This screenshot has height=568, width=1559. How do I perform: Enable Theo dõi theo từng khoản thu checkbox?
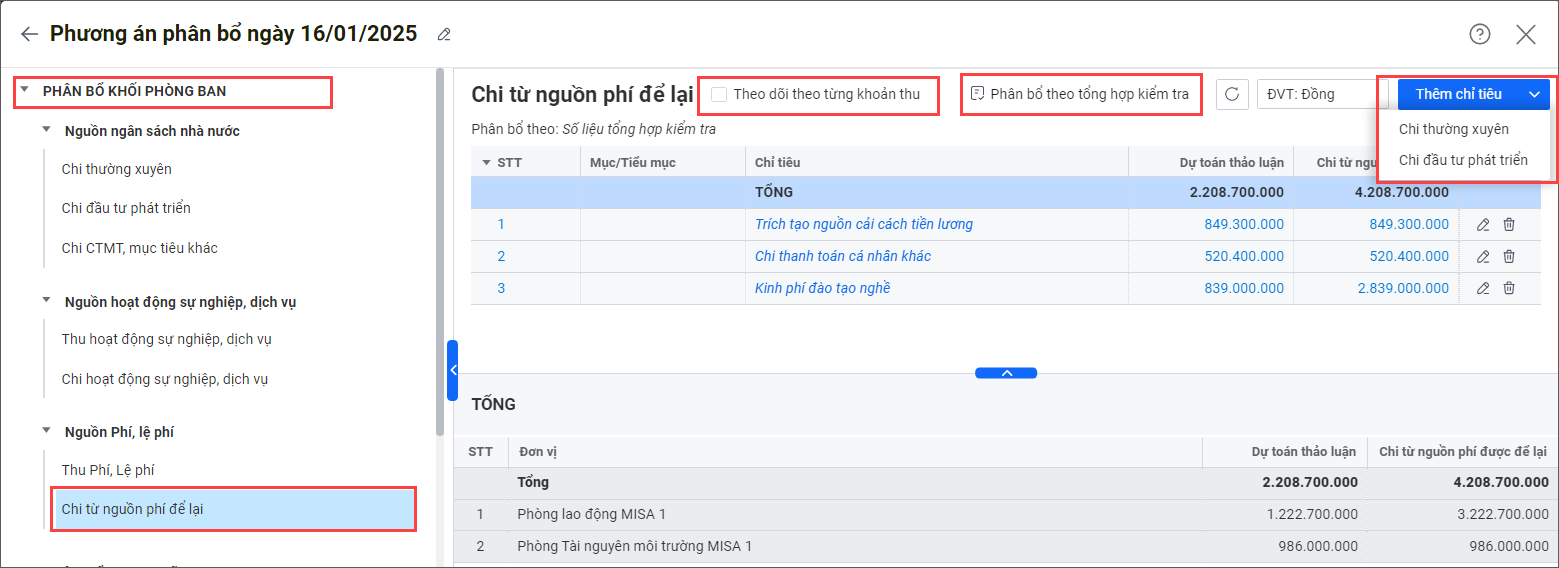[719, 94]
